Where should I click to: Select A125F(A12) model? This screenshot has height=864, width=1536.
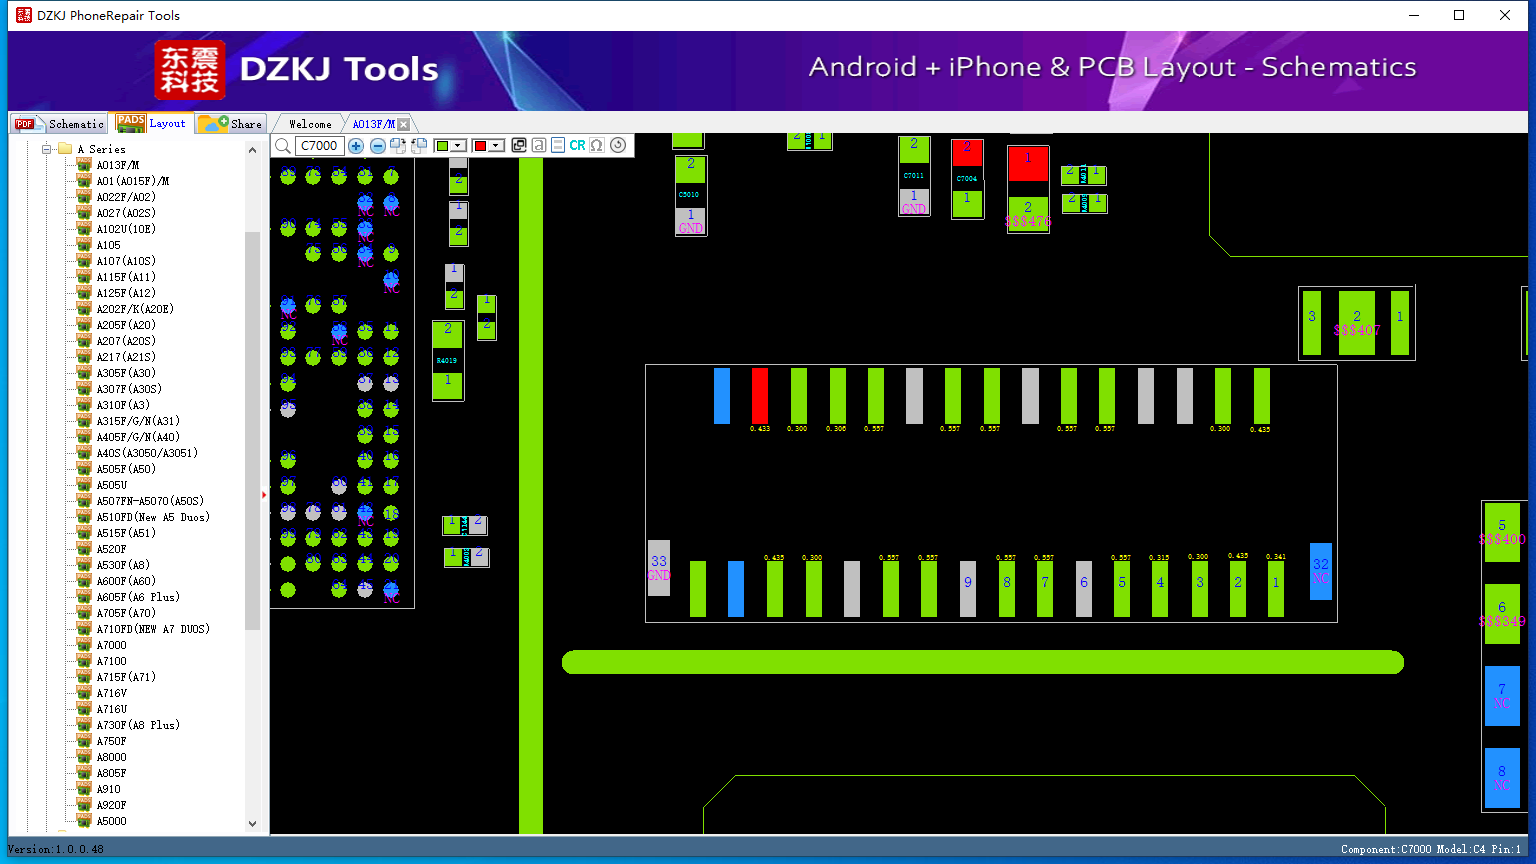pyautogui.click(x=126, y=293)
